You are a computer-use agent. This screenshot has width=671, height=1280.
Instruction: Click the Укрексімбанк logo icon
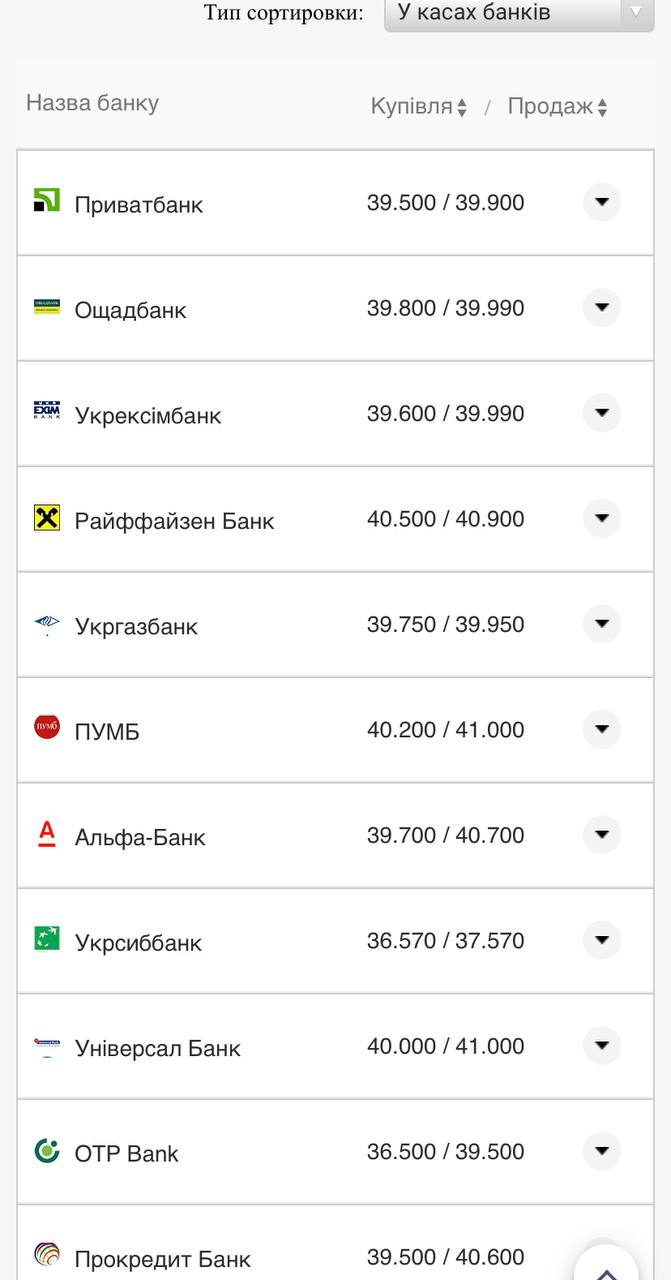point(47,411)
